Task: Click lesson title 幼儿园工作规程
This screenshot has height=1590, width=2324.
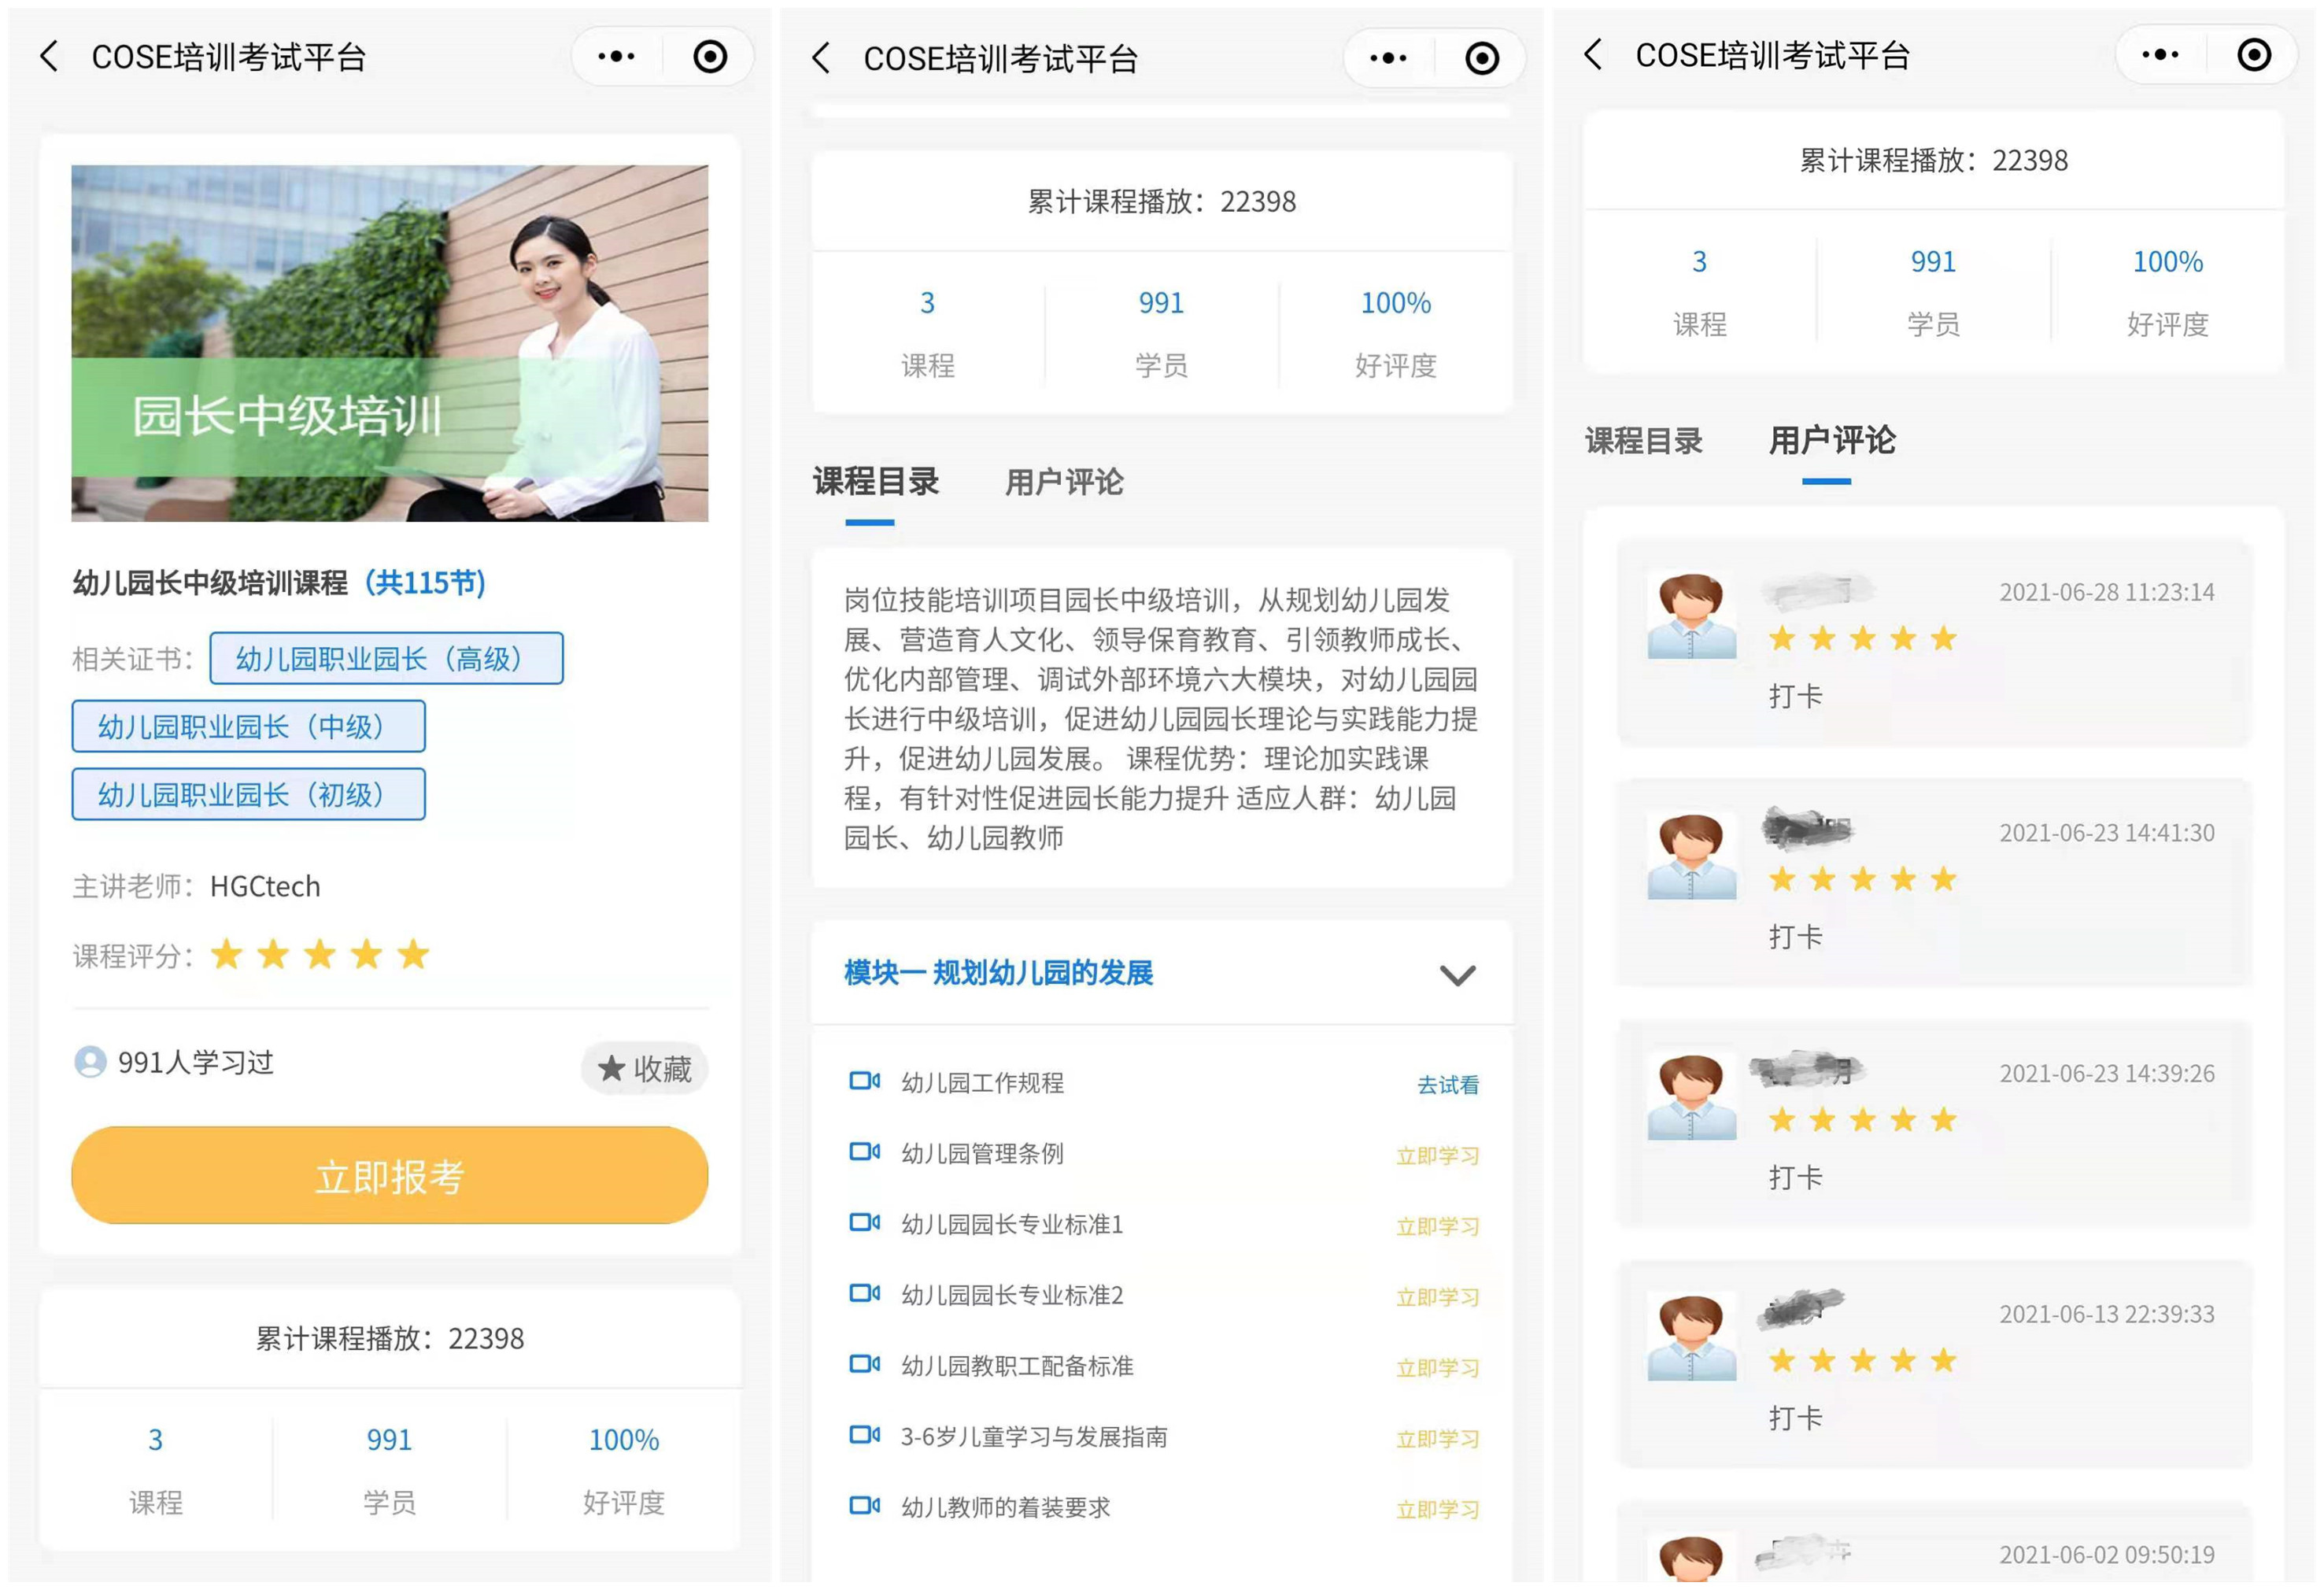Action: (x=982, y=1082)
